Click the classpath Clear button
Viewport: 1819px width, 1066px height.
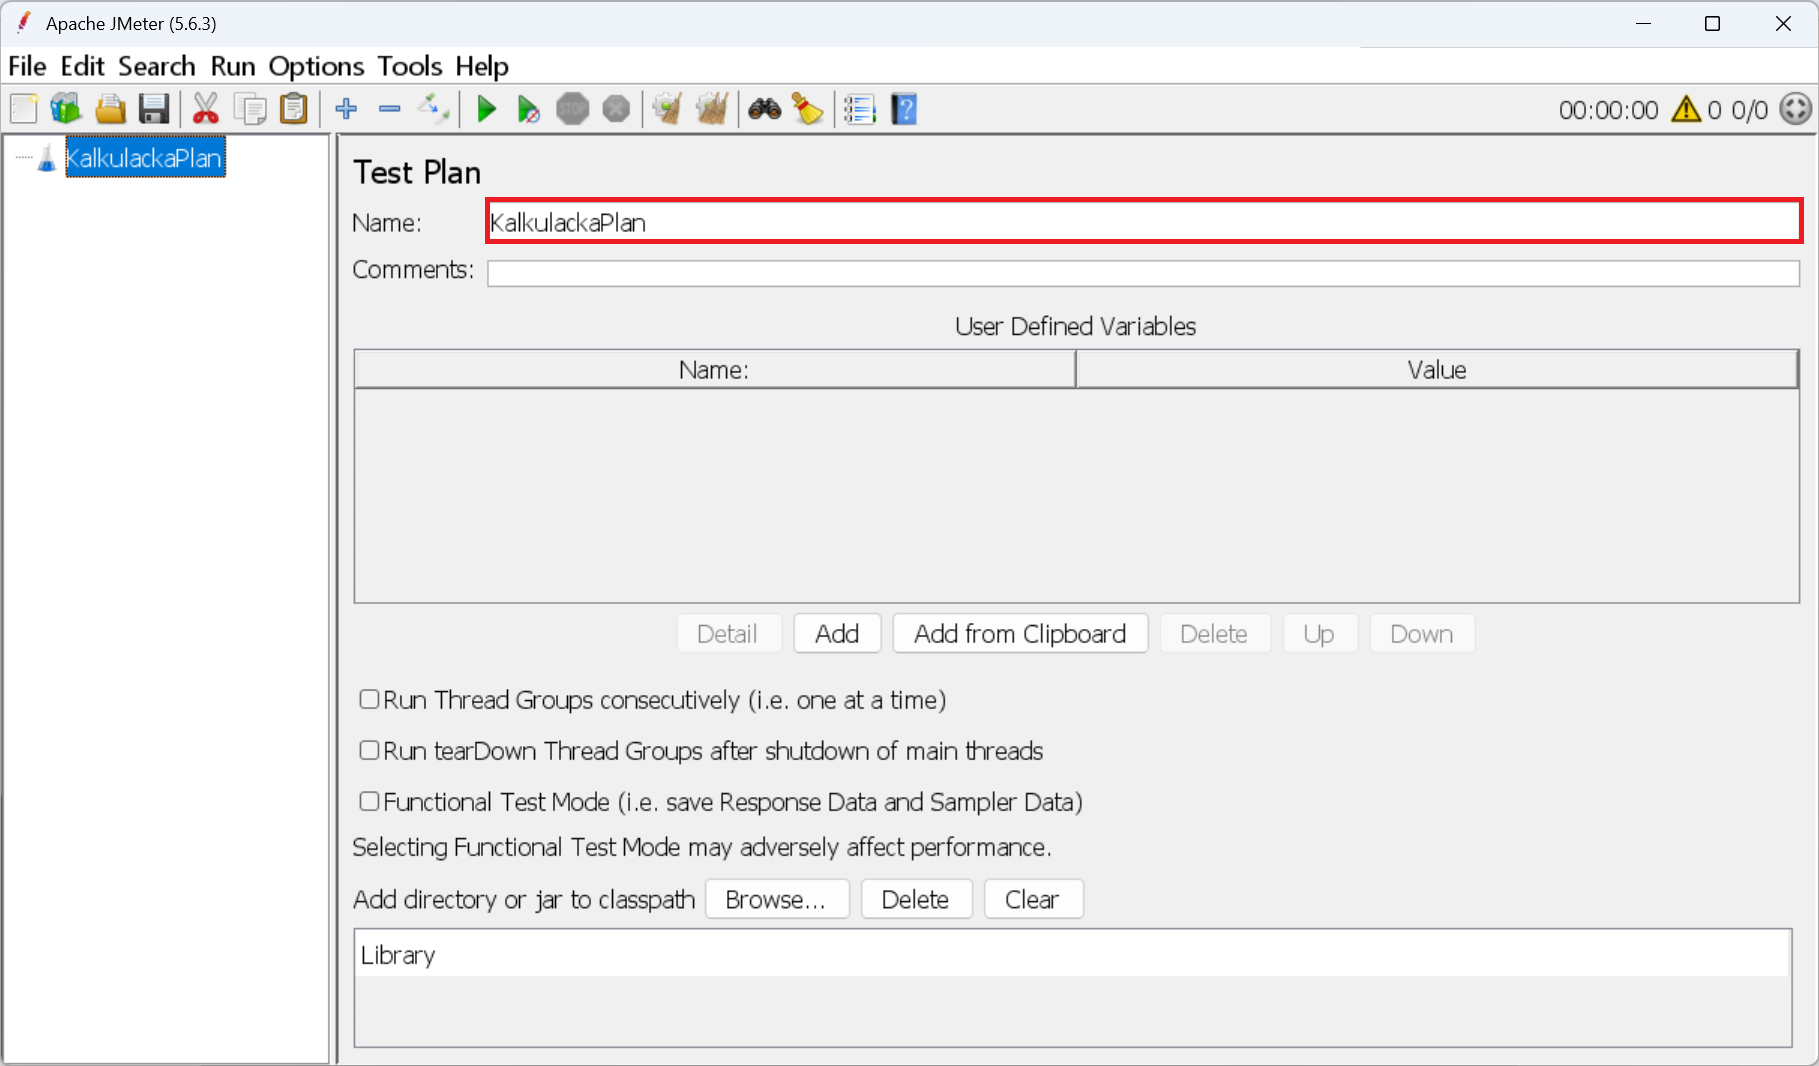1033,900
